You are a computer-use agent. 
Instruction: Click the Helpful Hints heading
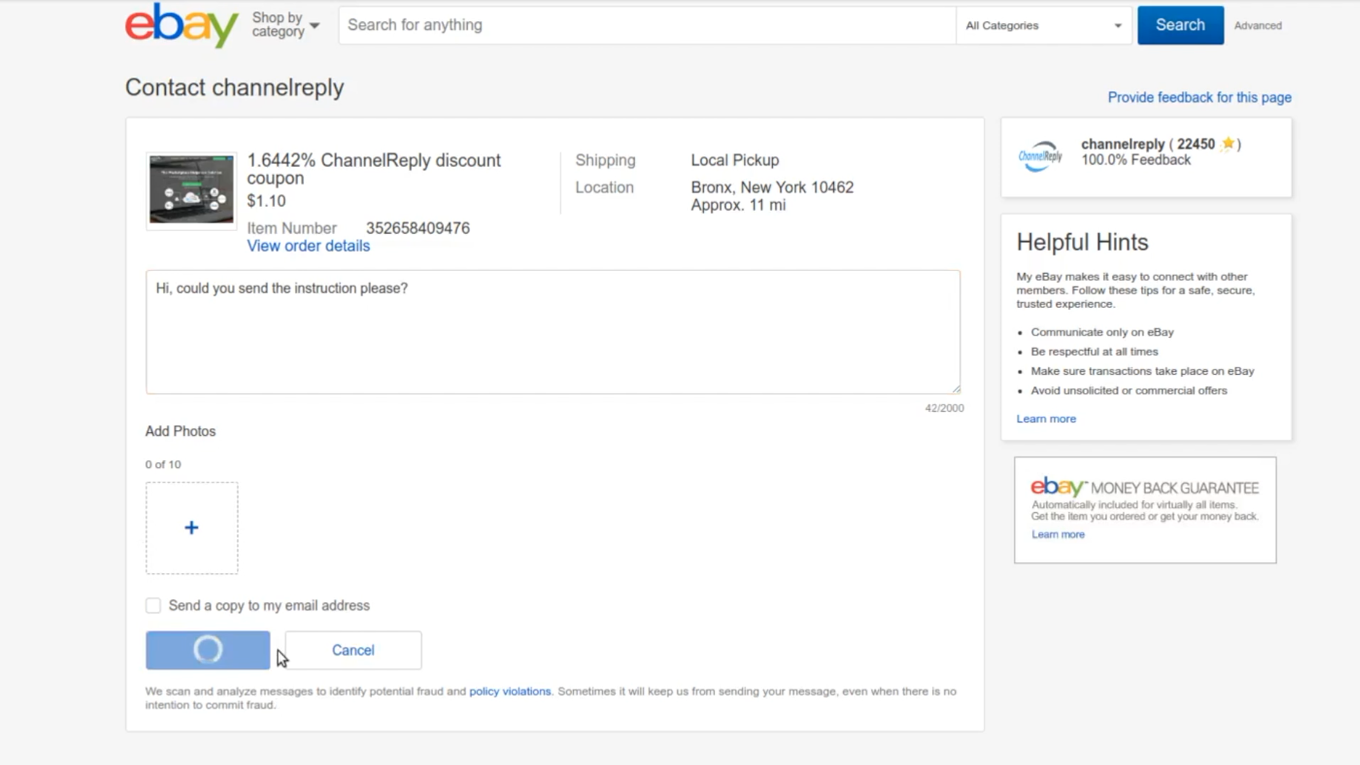1082,242
